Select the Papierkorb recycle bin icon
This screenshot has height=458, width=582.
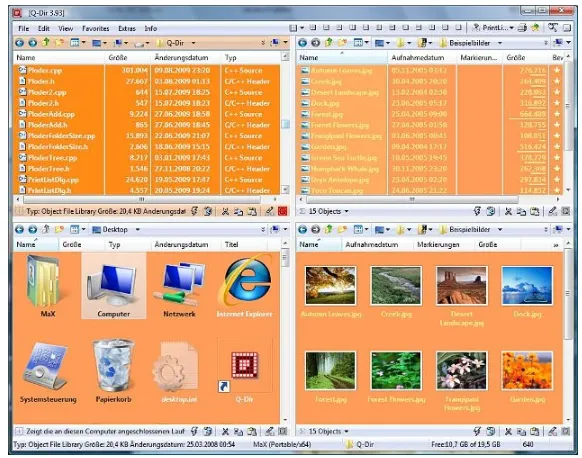[x=114, y=370]
